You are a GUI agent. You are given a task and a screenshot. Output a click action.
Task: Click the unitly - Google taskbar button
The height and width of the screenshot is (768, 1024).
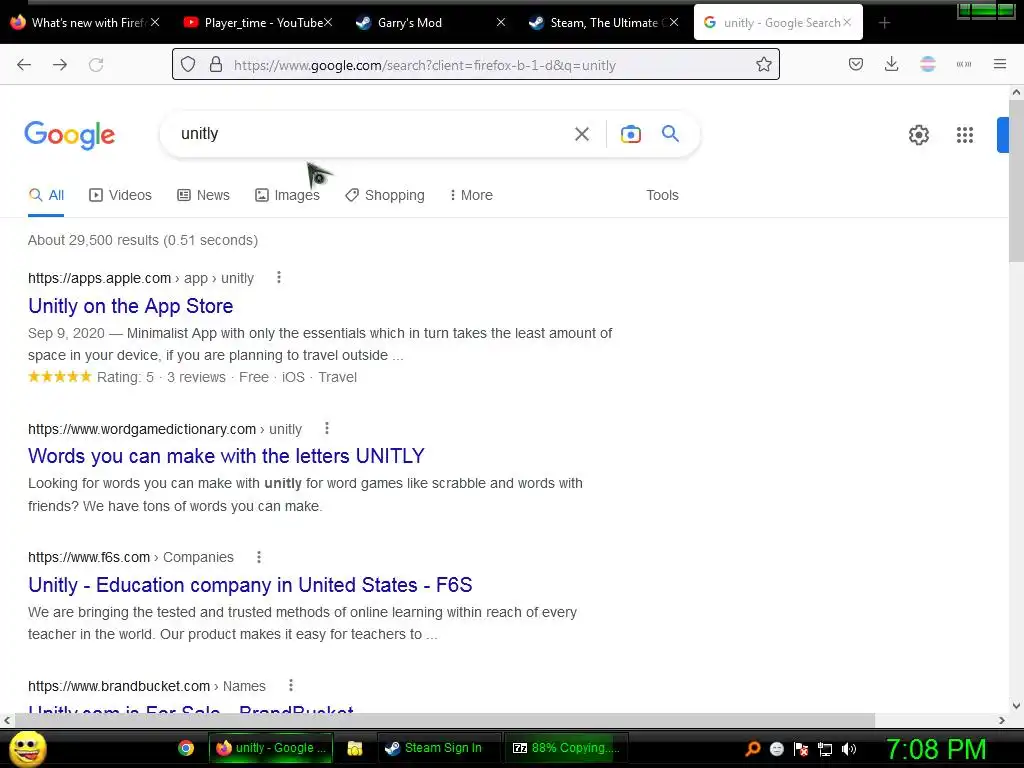coord(270,748)
